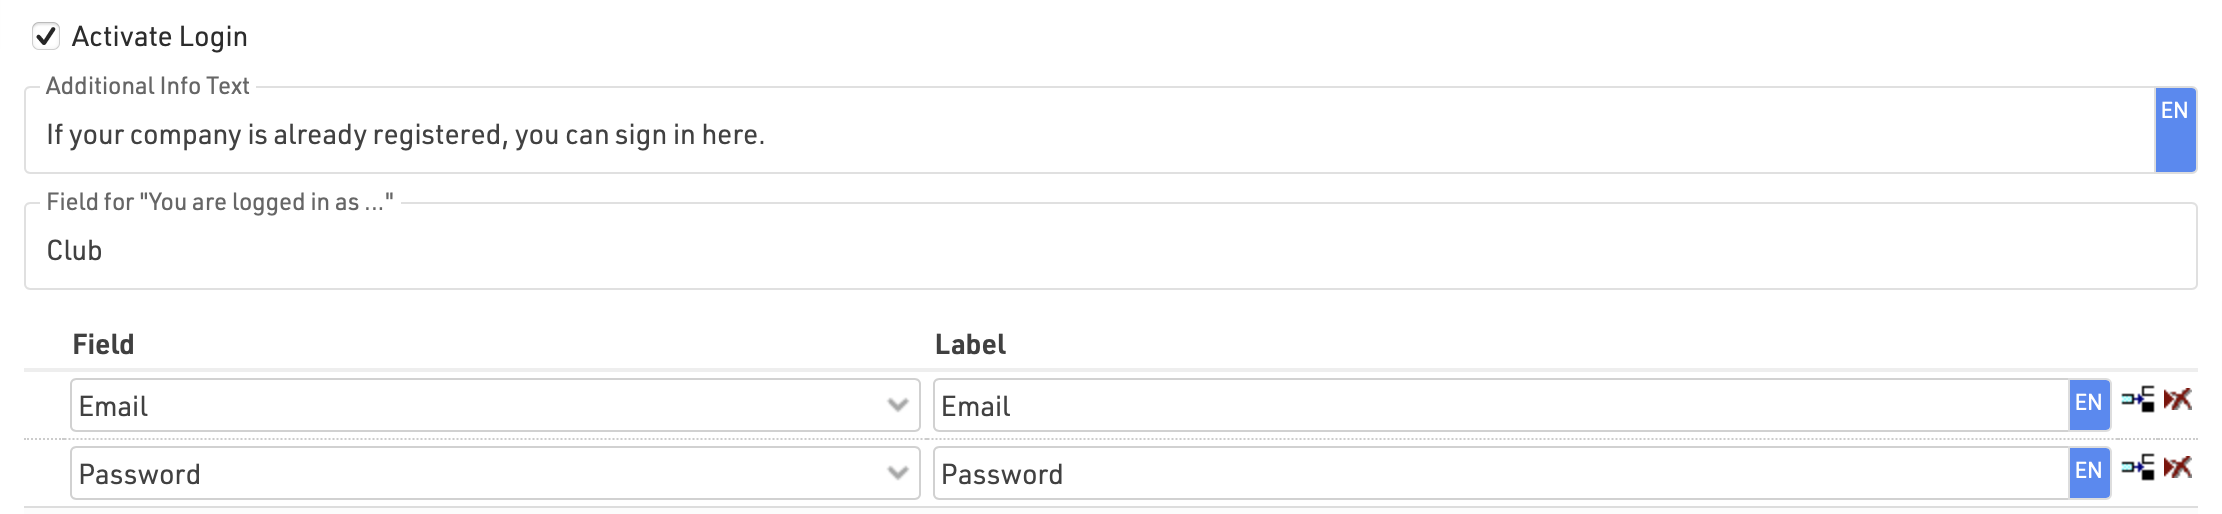2222x514 pixels.
Task: Click the Activate Login label text
Action: coord(160,37)
